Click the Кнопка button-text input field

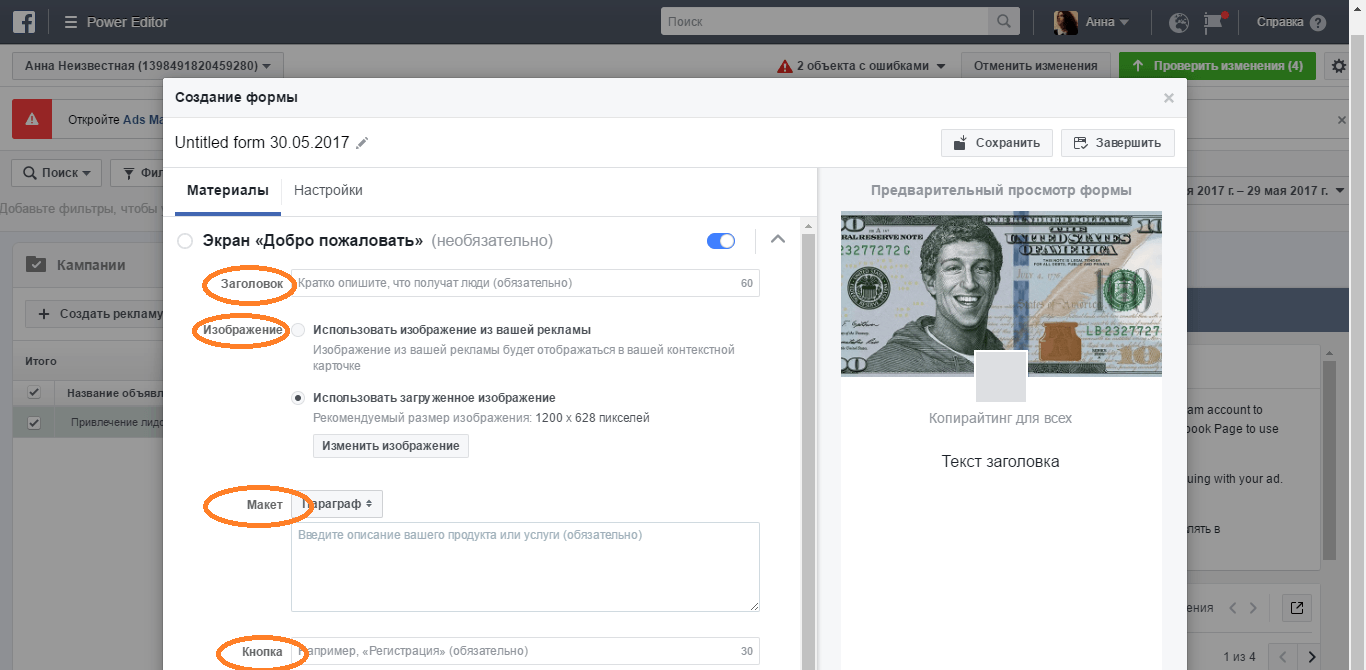click(525, 651)
